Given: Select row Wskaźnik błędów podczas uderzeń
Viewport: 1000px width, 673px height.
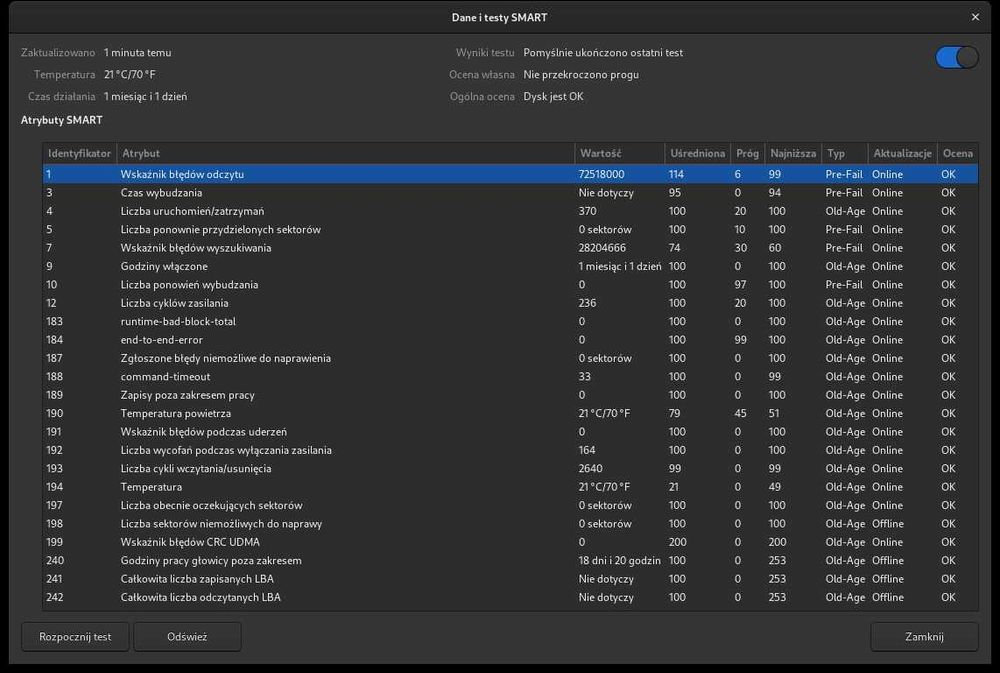Looking at the screenshot, I should coord(510,432).
